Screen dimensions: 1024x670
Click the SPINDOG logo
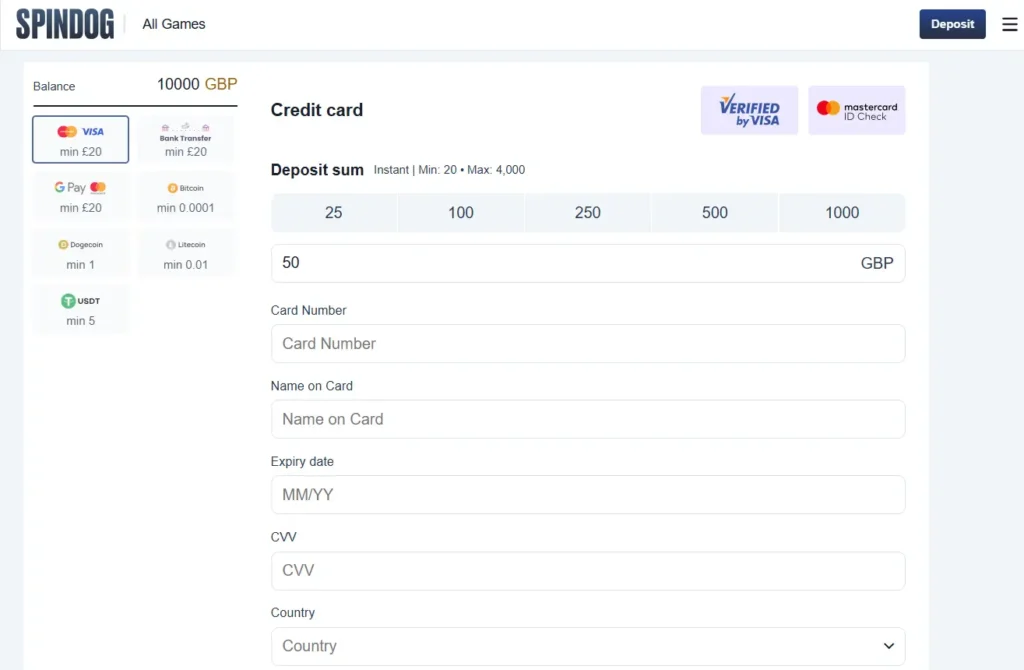66,23
